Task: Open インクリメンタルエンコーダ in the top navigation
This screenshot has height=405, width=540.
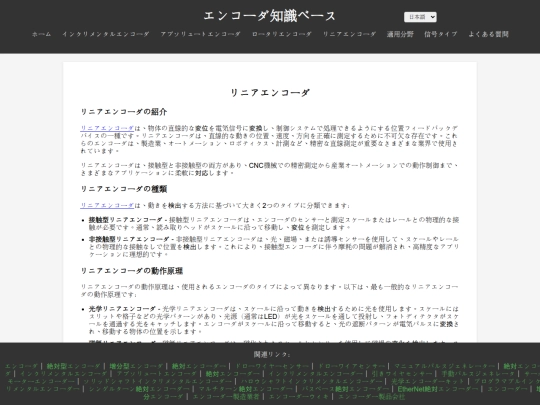Action: [106, 34]
